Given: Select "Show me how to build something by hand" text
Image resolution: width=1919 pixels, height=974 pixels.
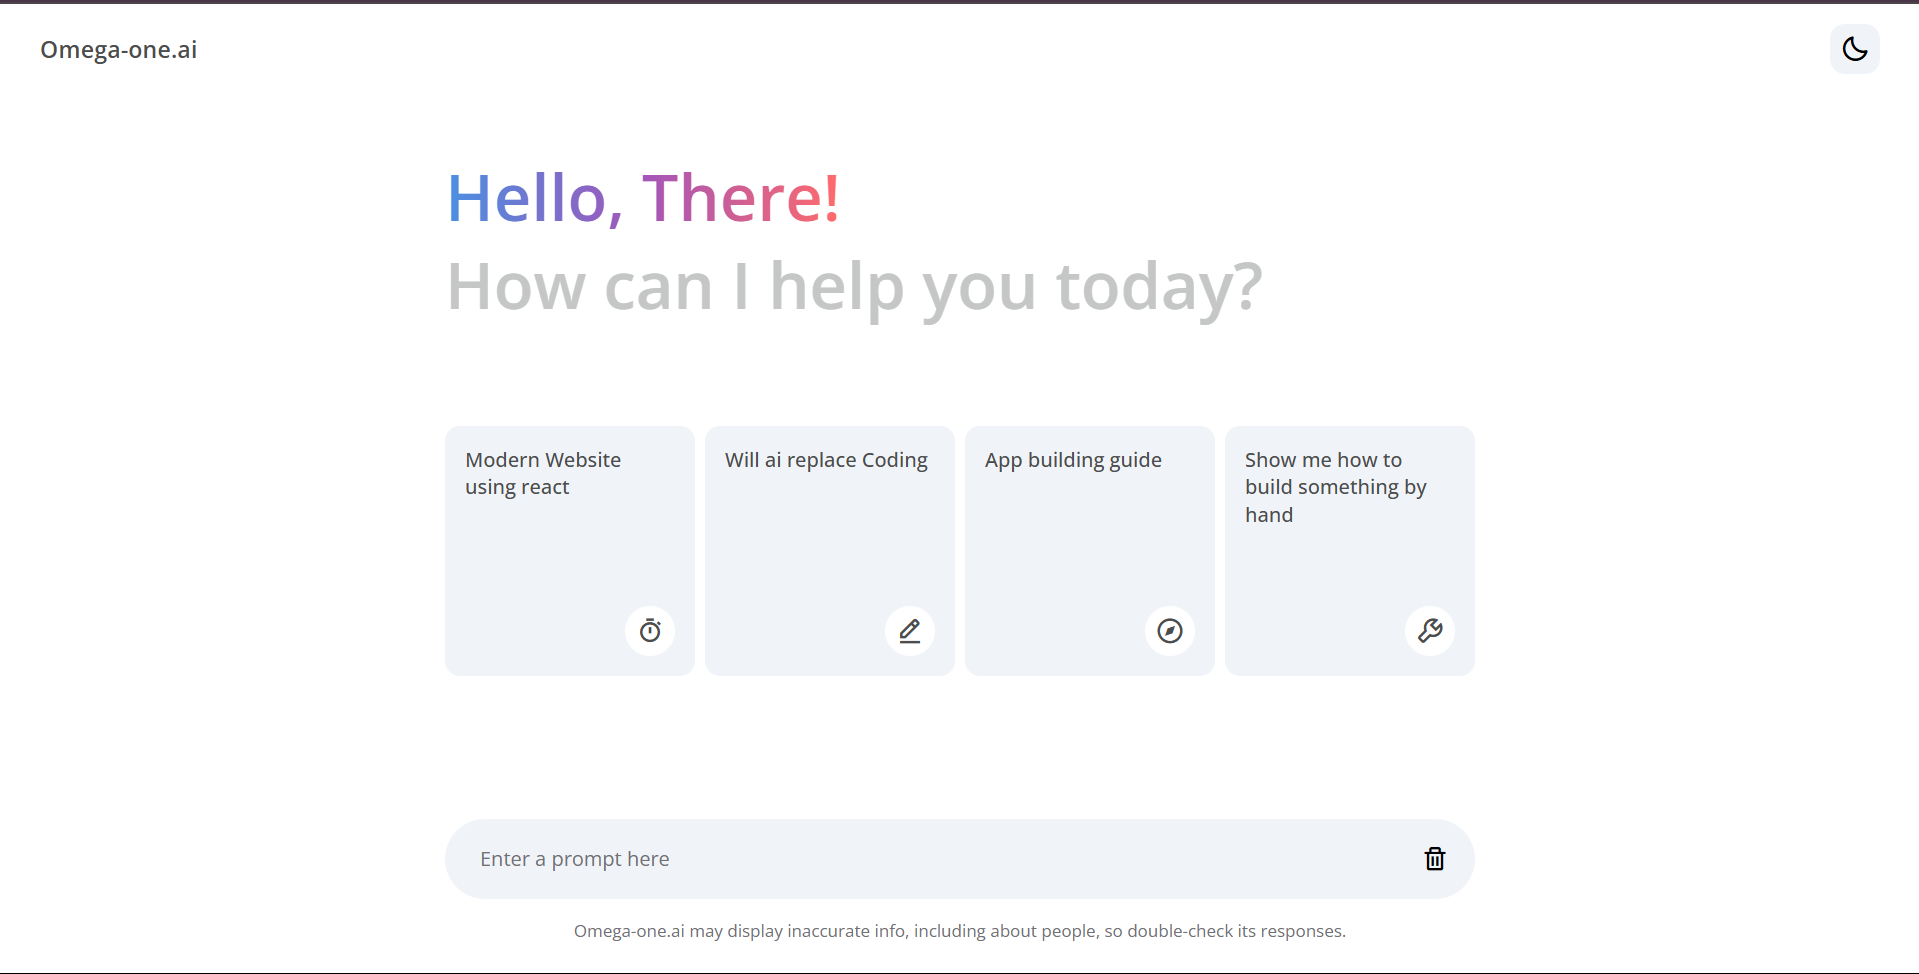Looking at the screenshot, I should click(1335, 487).
